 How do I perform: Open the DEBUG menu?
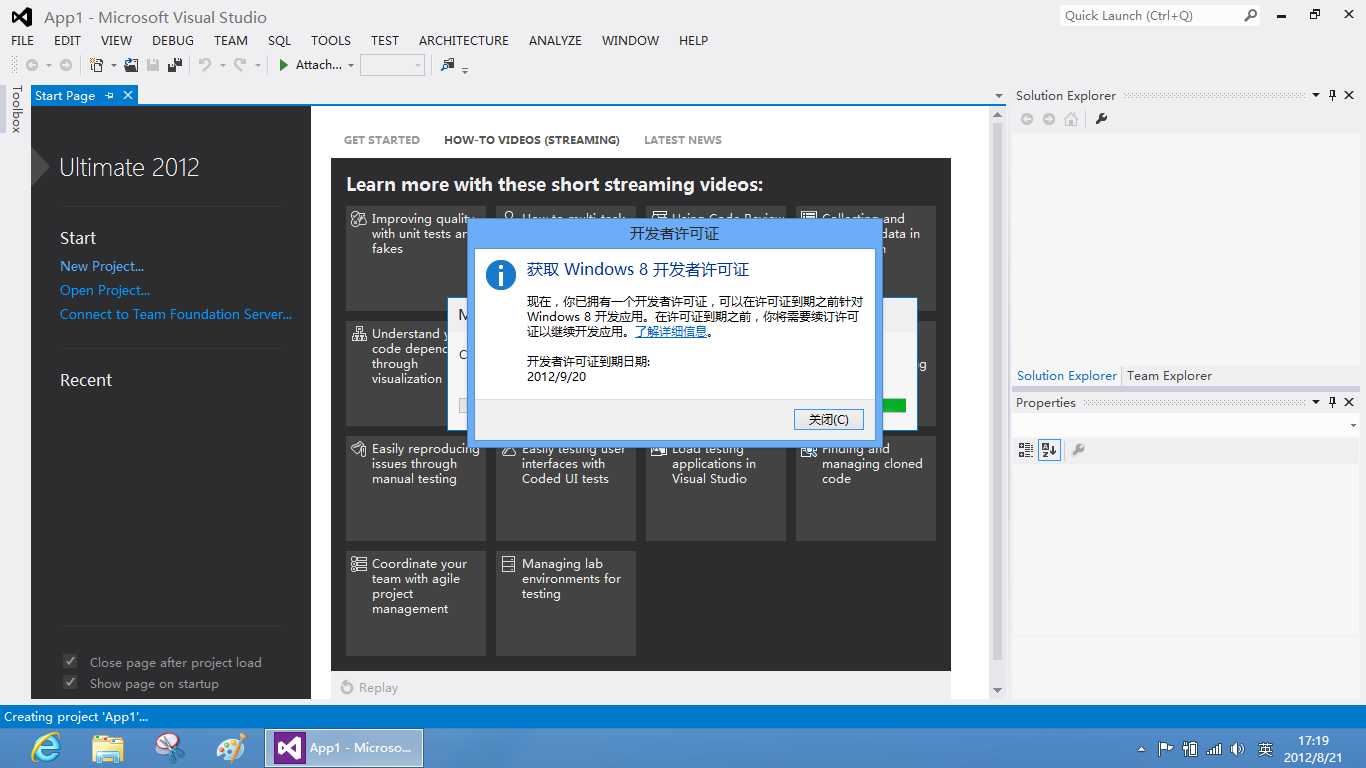[x=173, y=41]
